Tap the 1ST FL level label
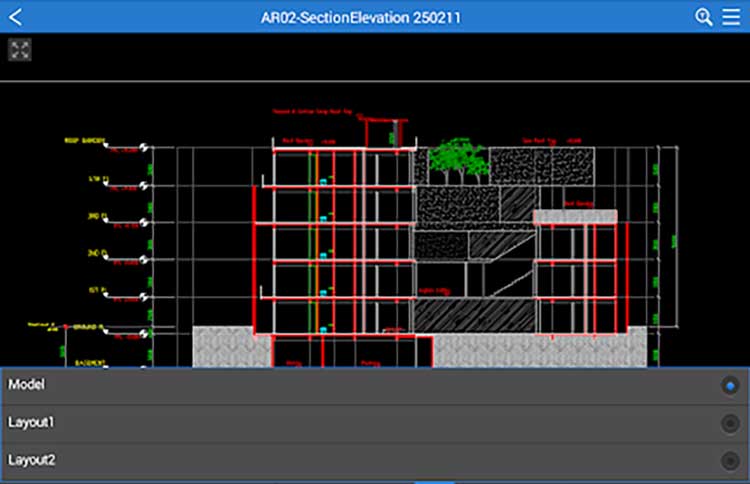The image size is (750, 484). [x=95, y=289]
